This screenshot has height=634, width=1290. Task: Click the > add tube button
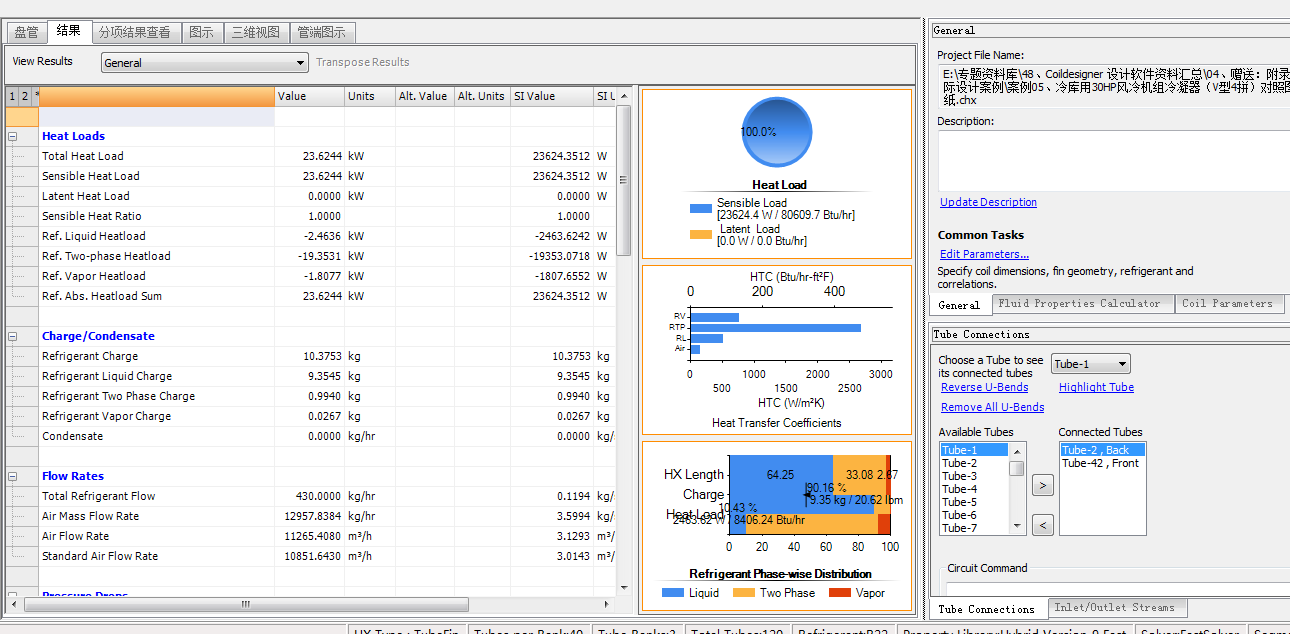coord(1042,486)
